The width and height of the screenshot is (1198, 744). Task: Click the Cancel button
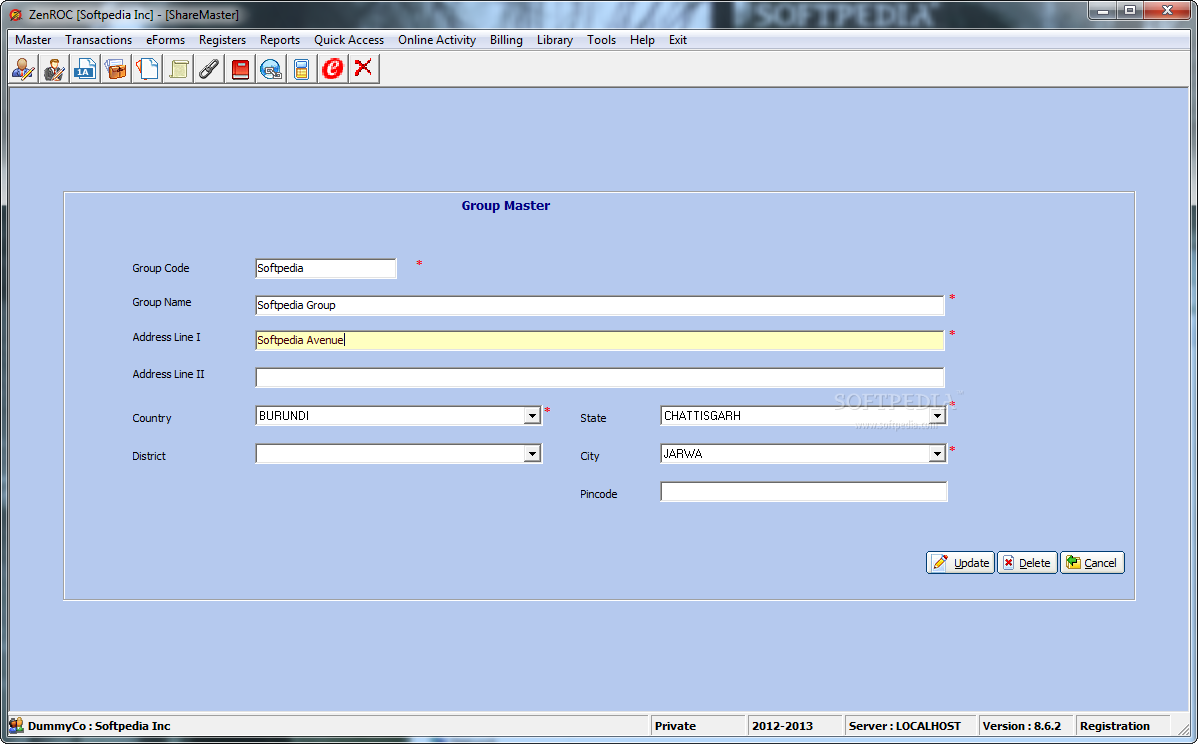tap(1093, 563)
